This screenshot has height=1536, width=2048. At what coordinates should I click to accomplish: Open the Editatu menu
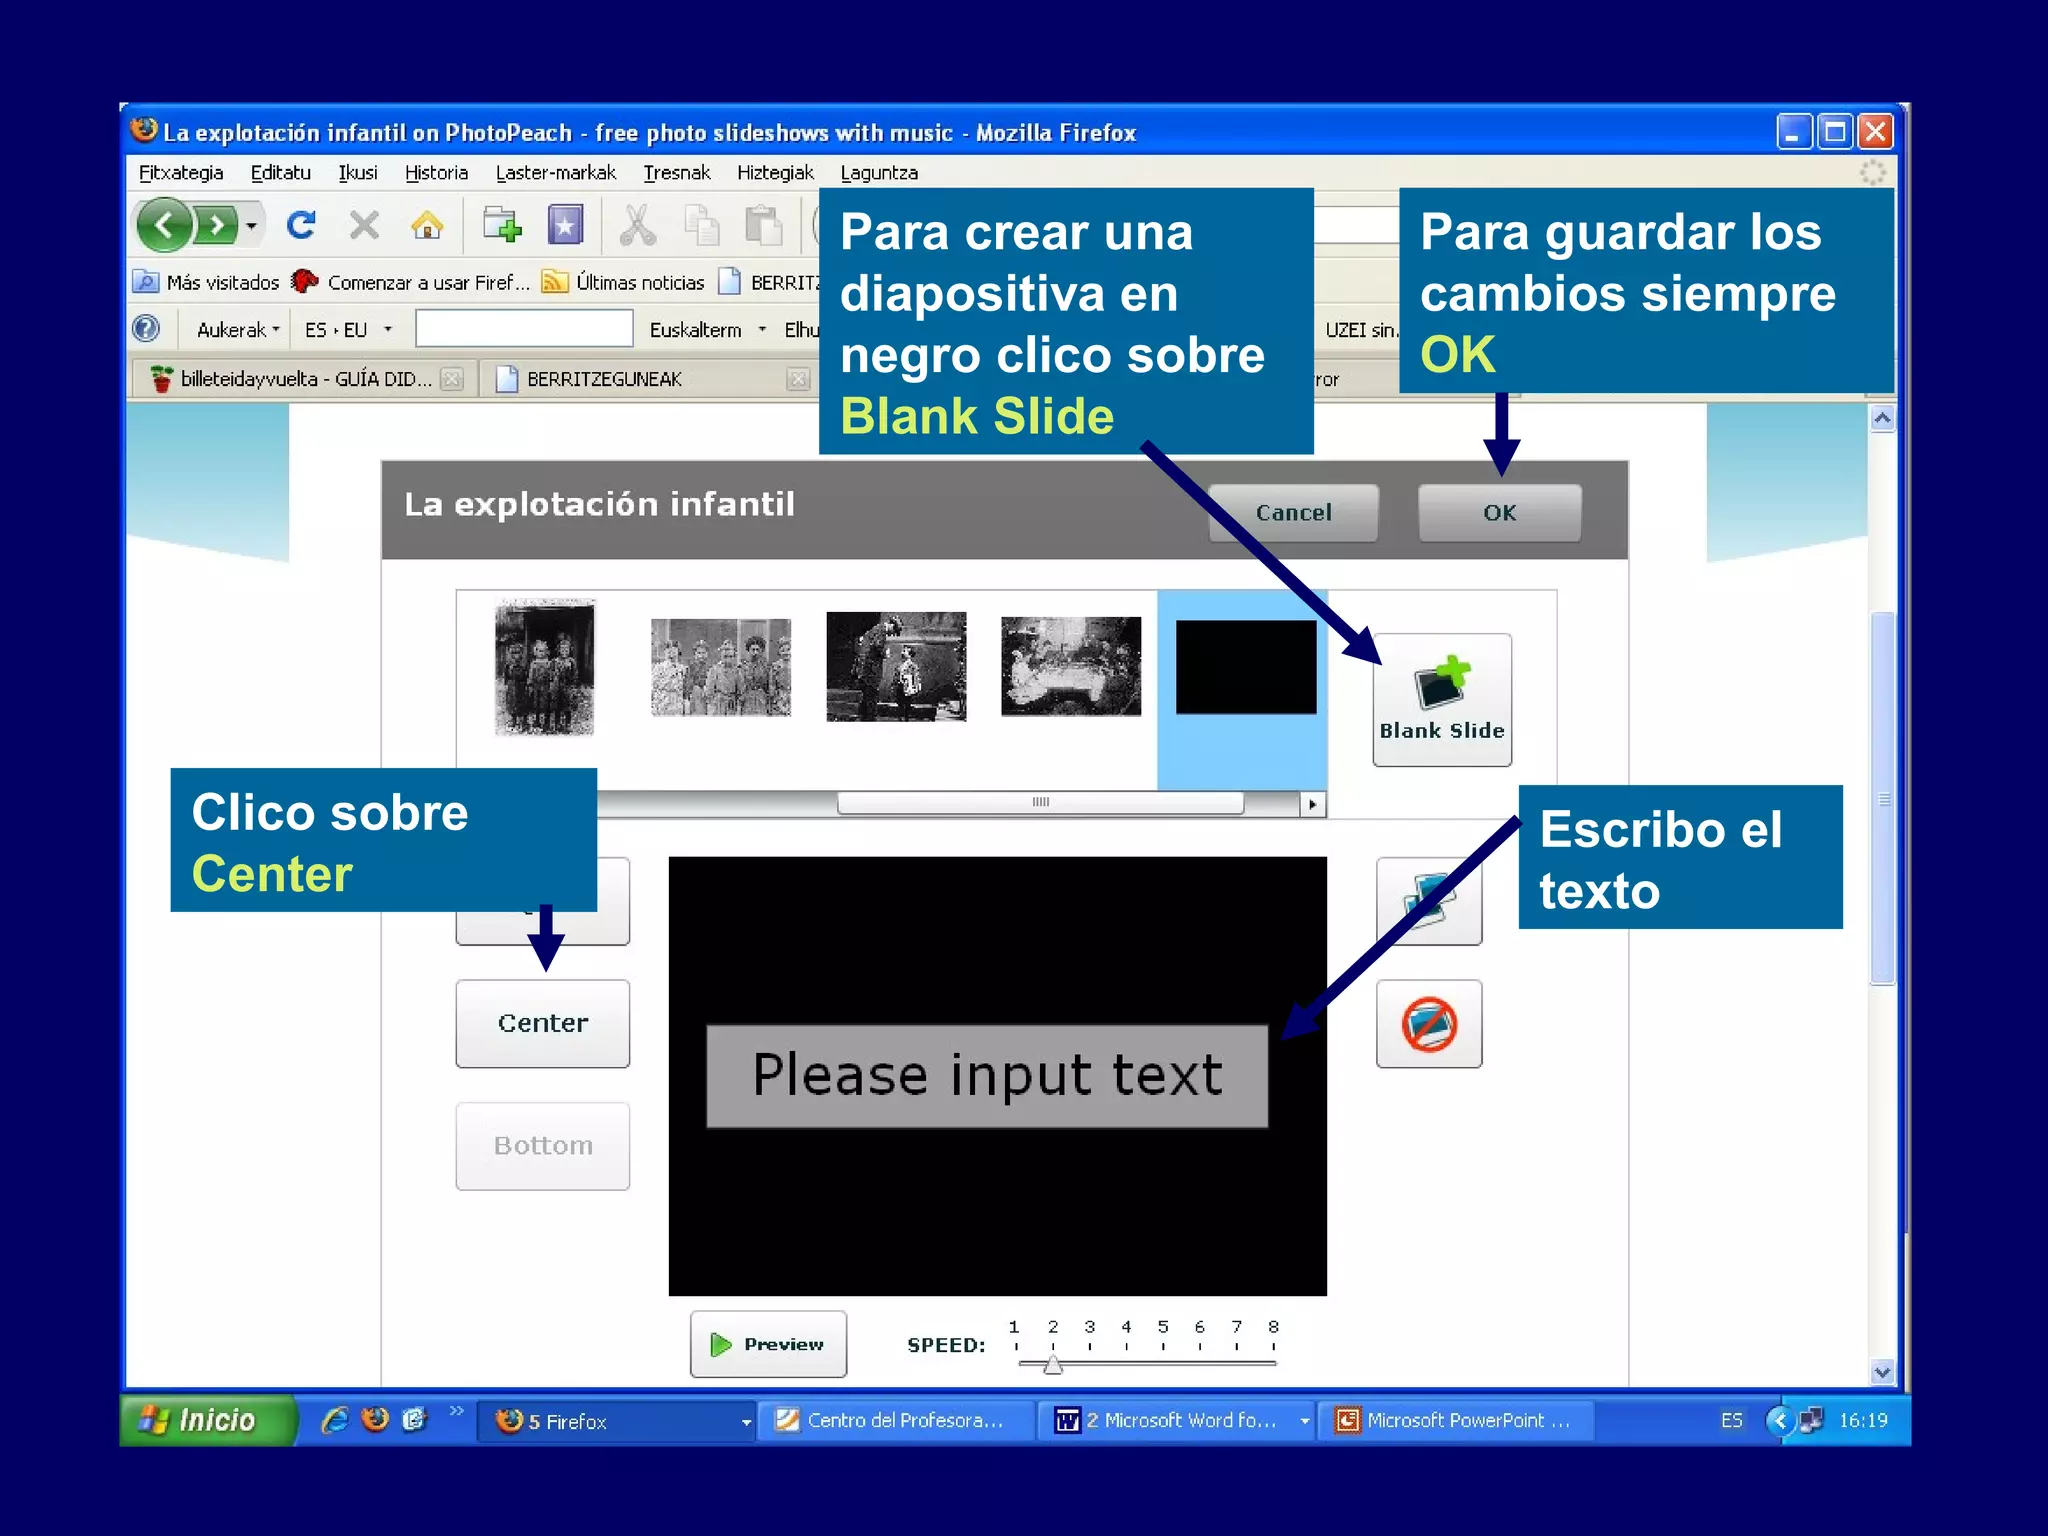(280, 172)
